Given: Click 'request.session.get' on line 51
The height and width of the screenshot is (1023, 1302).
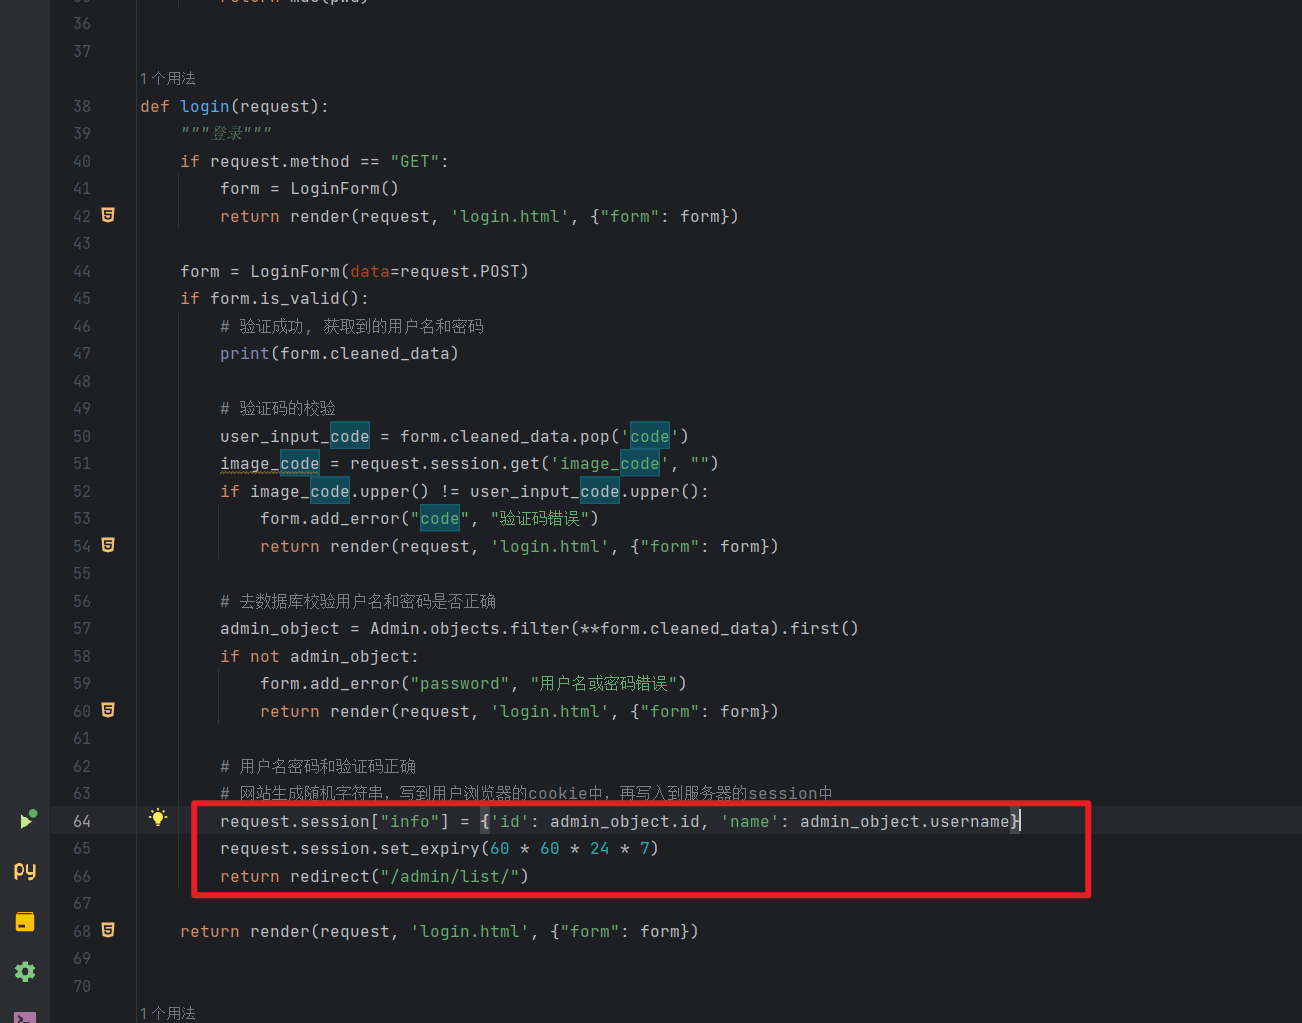Looking at the screenshot, I should (445, 463).
